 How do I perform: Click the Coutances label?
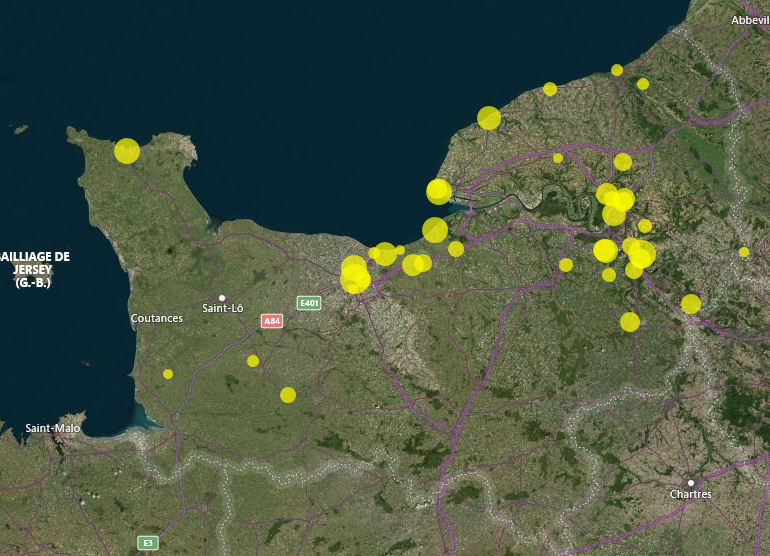[157, 318]
